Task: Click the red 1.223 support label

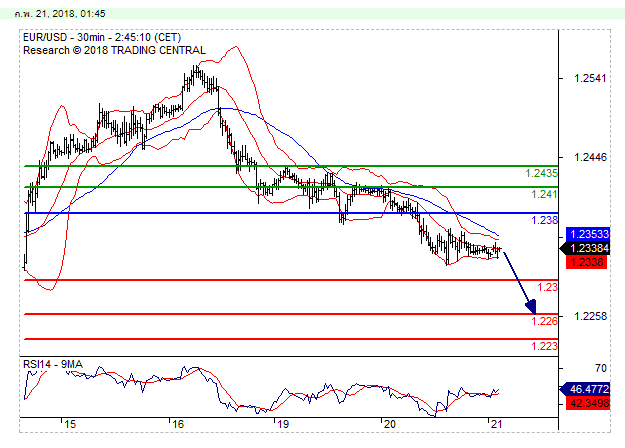Action: click(x=544, y=346)
